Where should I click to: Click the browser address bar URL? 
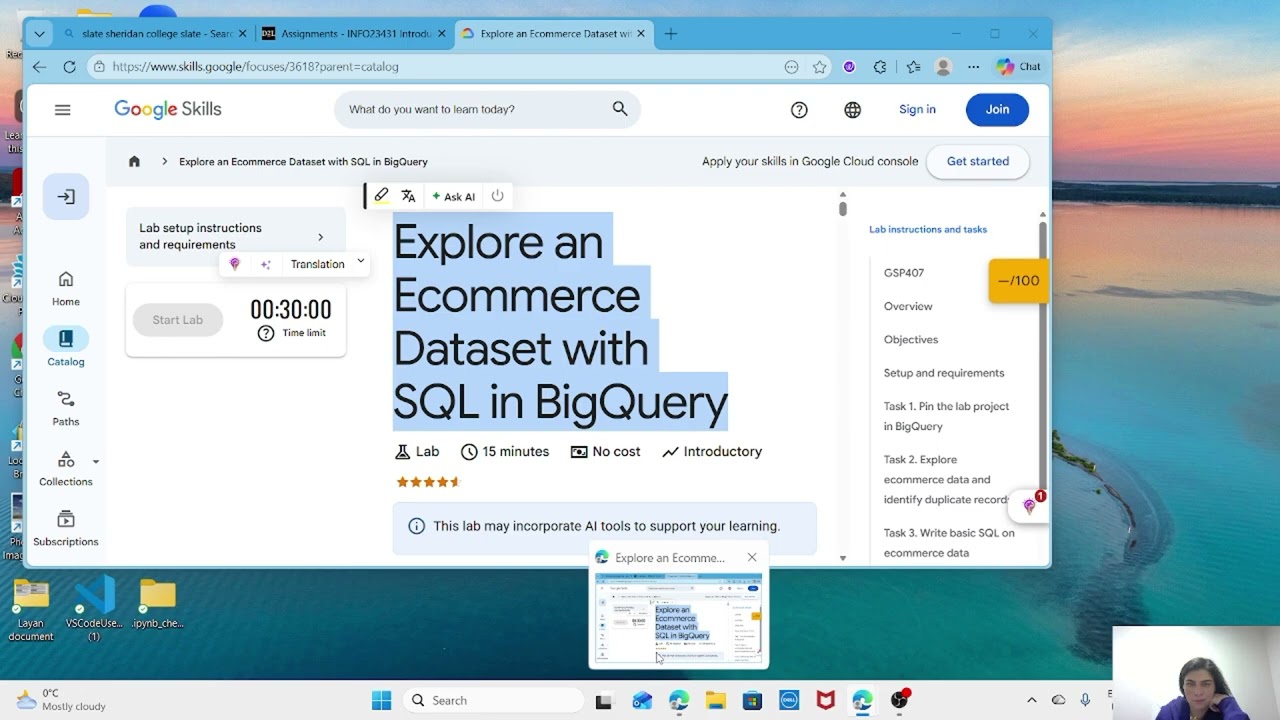255,67
